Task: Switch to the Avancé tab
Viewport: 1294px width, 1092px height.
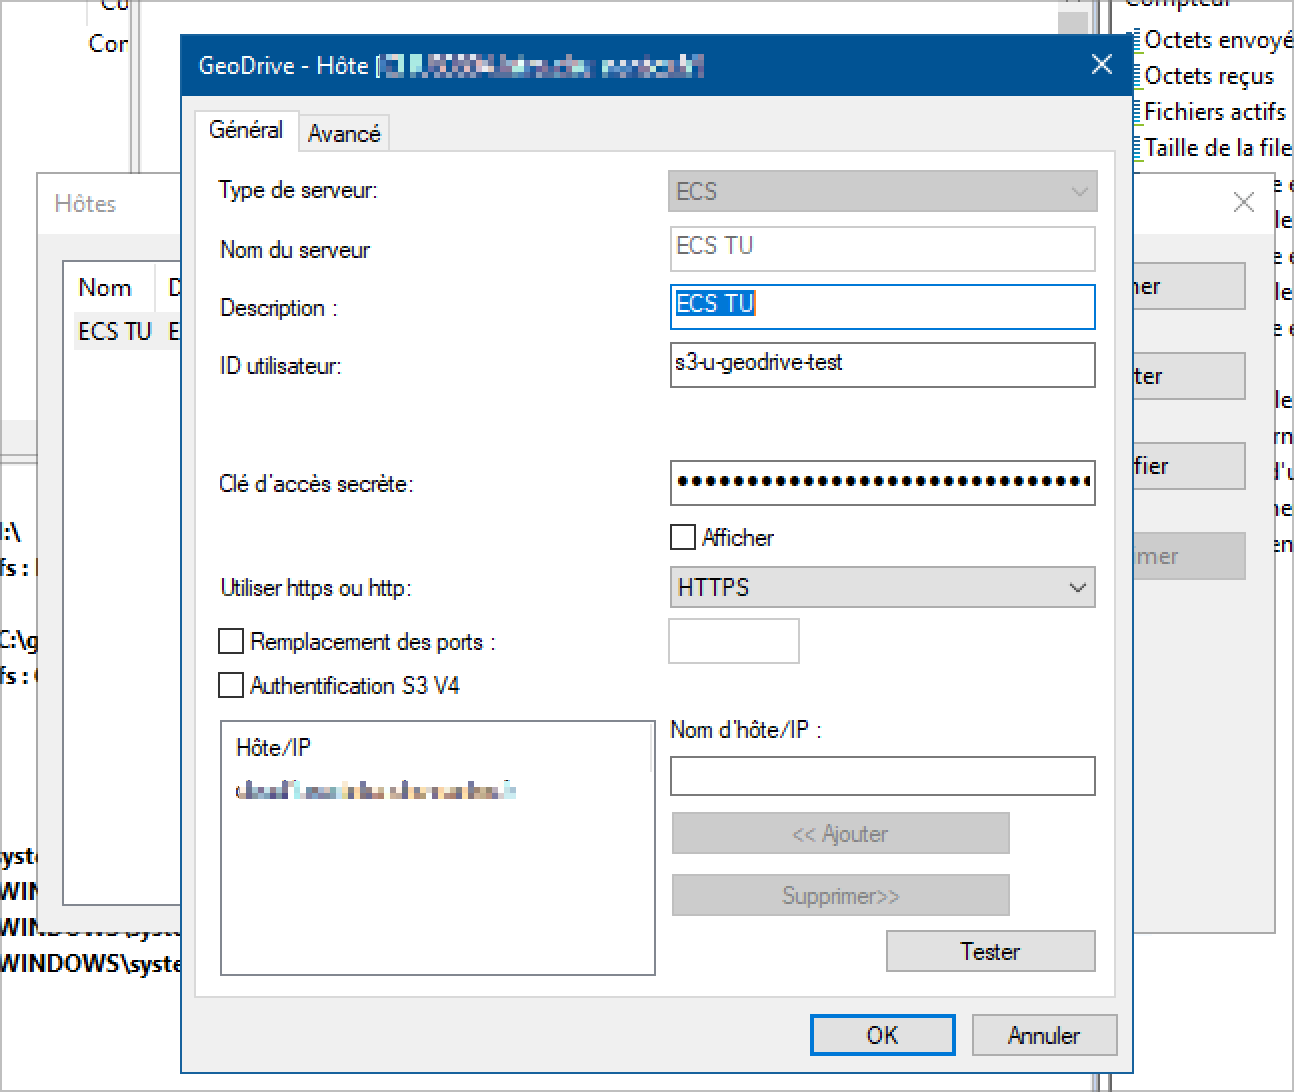Action: point(344,133)
